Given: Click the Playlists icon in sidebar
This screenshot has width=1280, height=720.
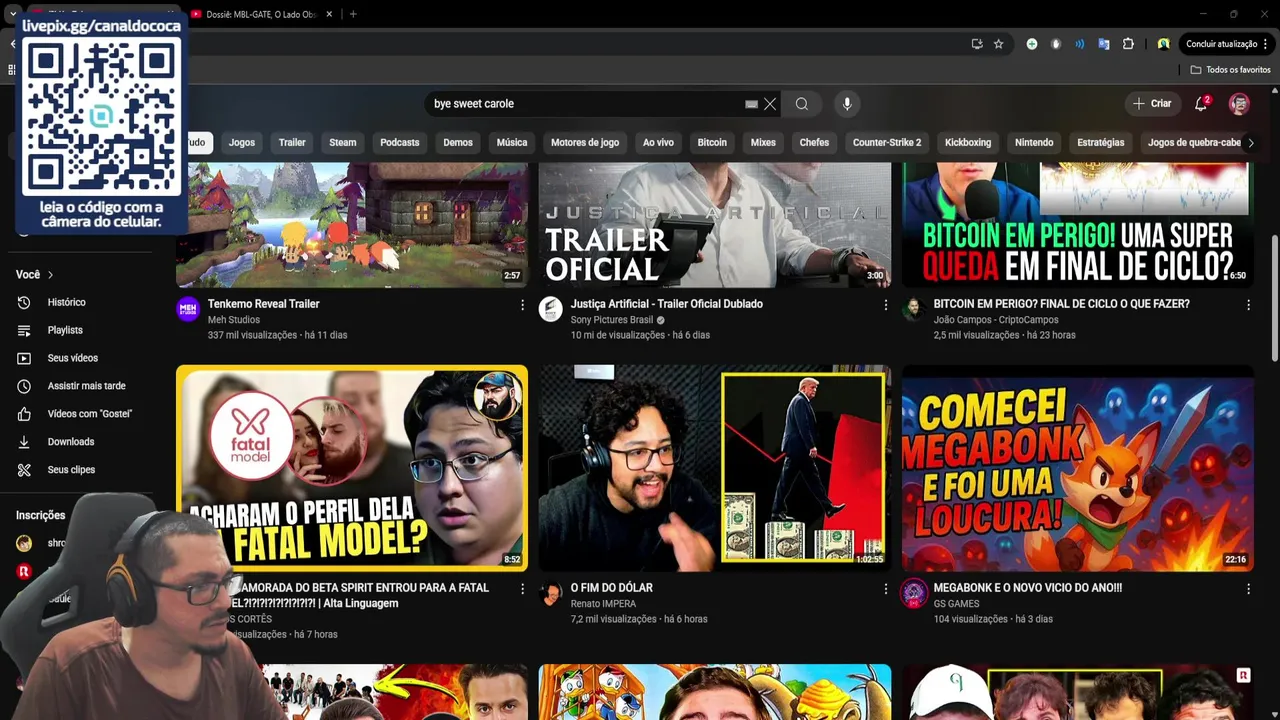Looking at the screenshot, I should click(x=24, y=330).
